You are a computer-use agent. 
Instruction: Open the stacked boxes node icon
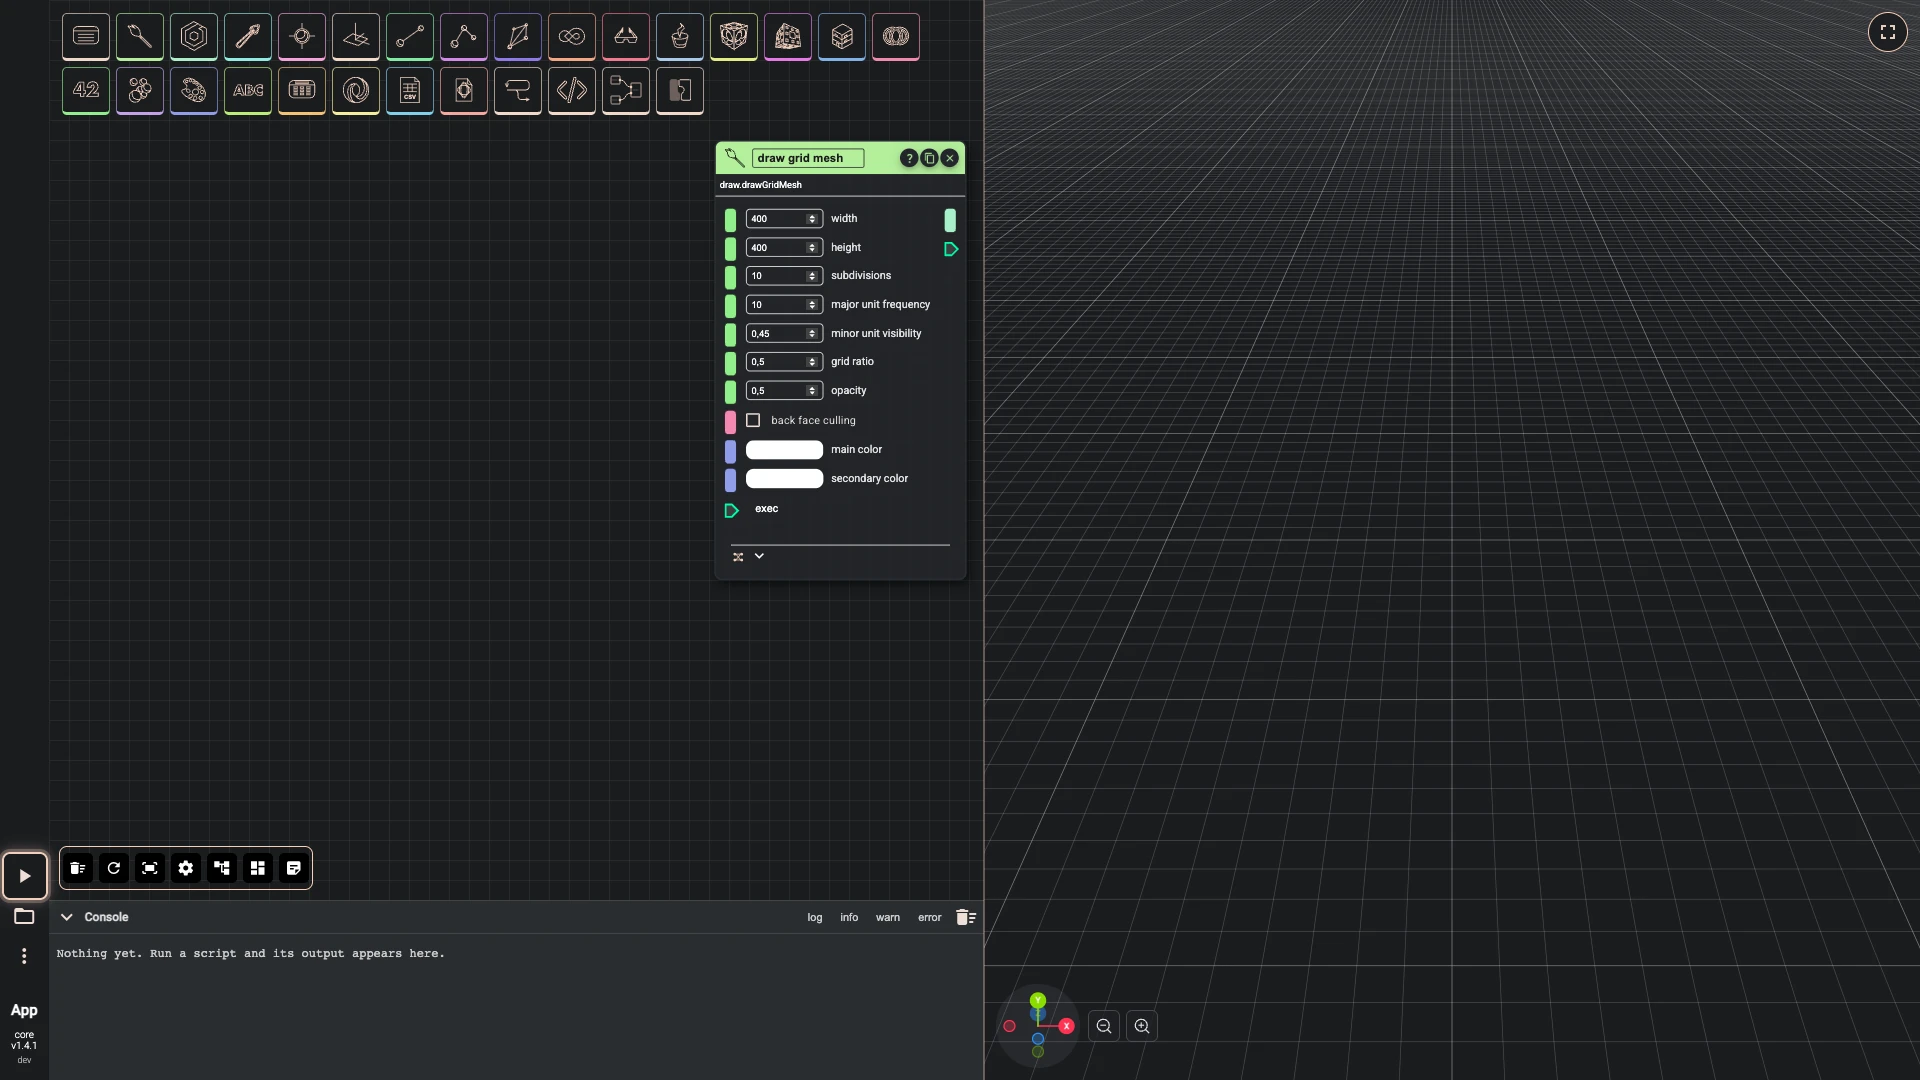842,37
